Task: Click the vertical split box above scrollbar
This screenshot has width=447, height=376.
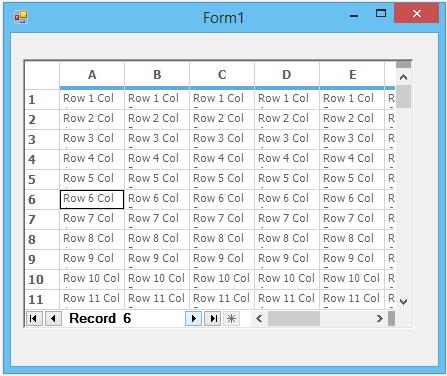Action: (403, 64)
